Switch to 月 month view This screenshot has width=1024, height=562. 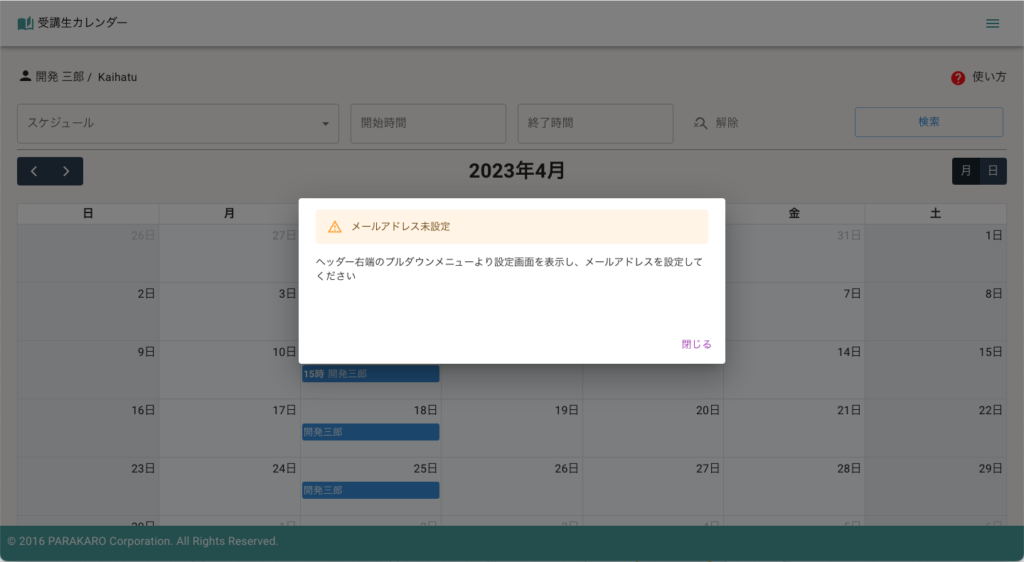966,171
